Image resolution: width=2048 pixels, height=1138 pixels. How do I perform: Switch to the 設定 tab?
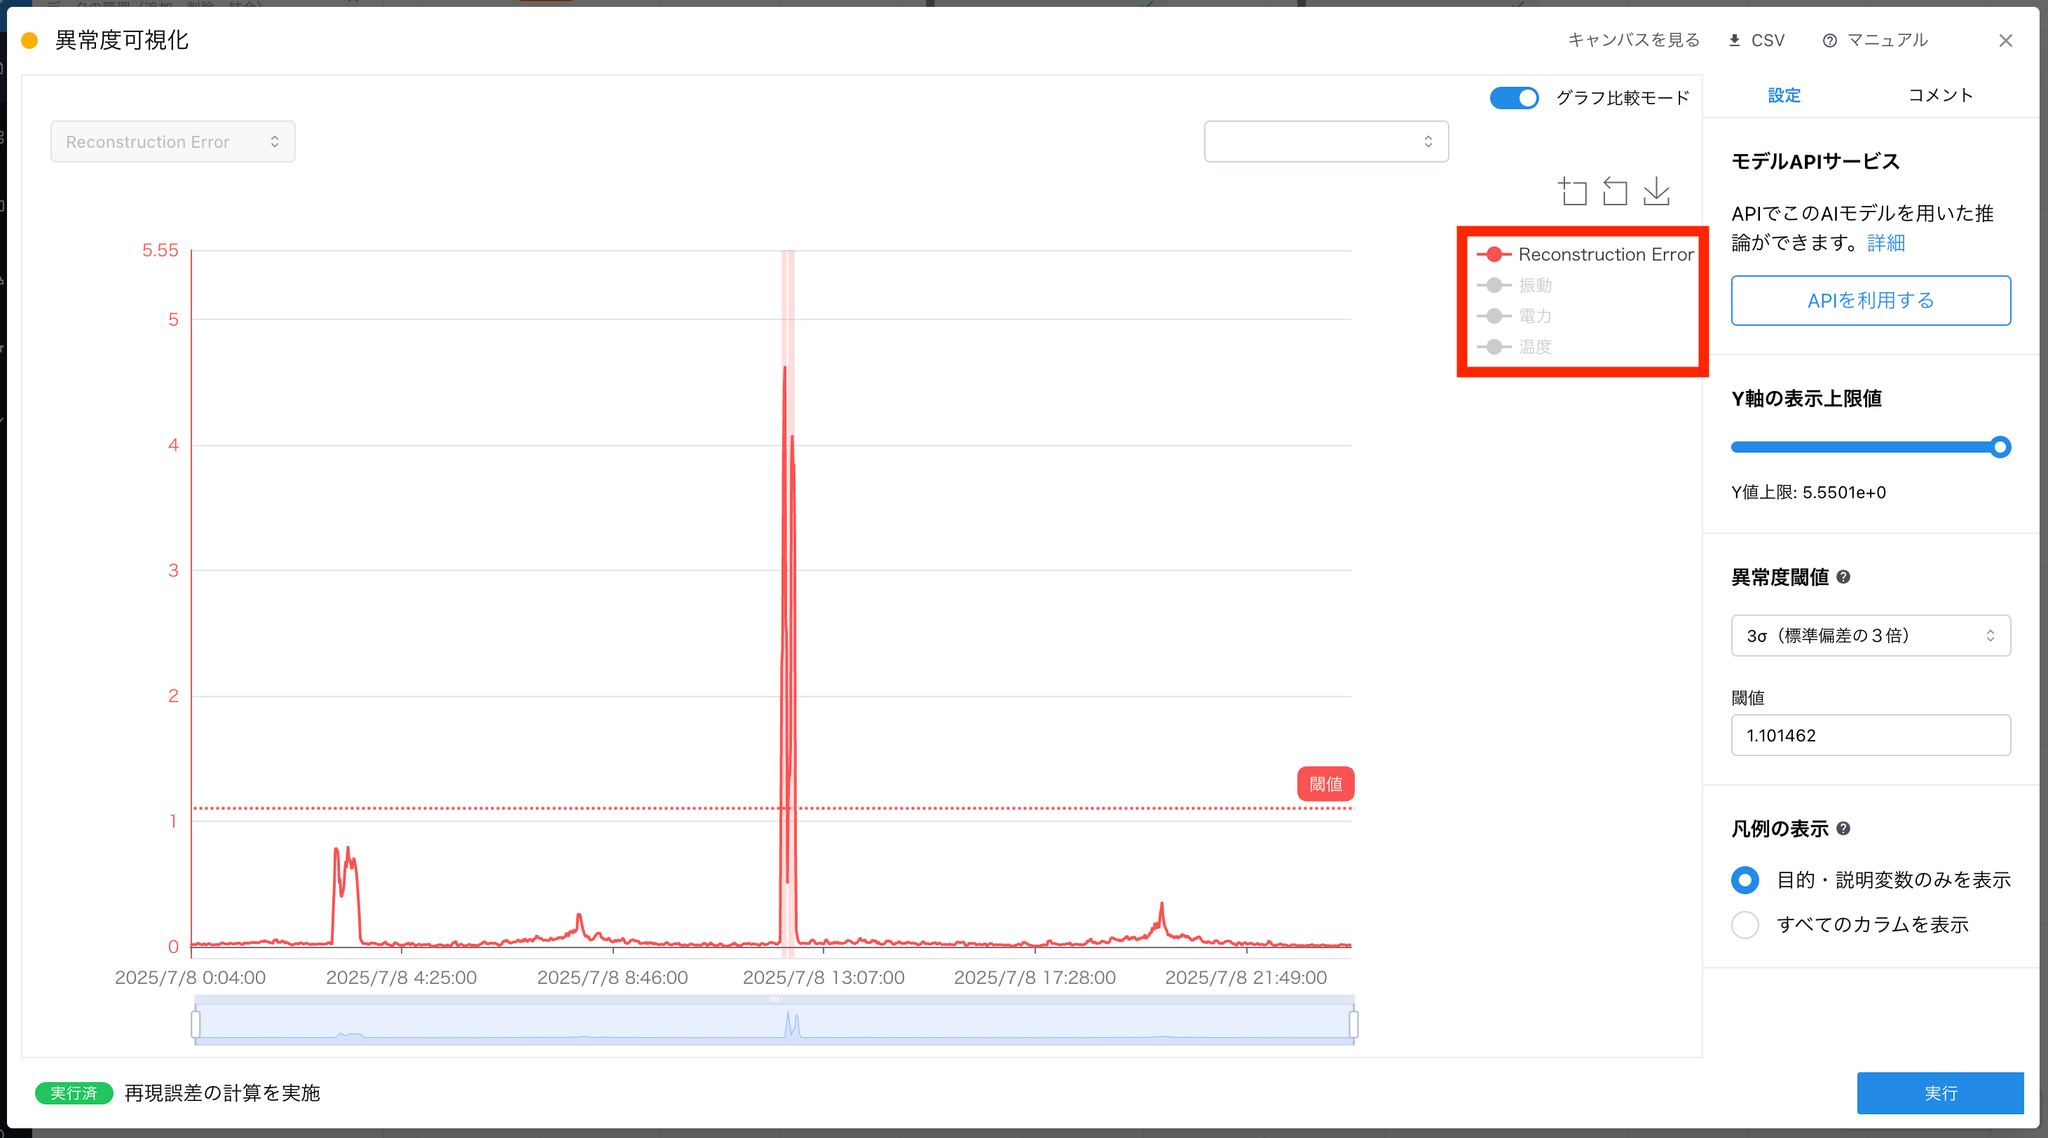1784,95
